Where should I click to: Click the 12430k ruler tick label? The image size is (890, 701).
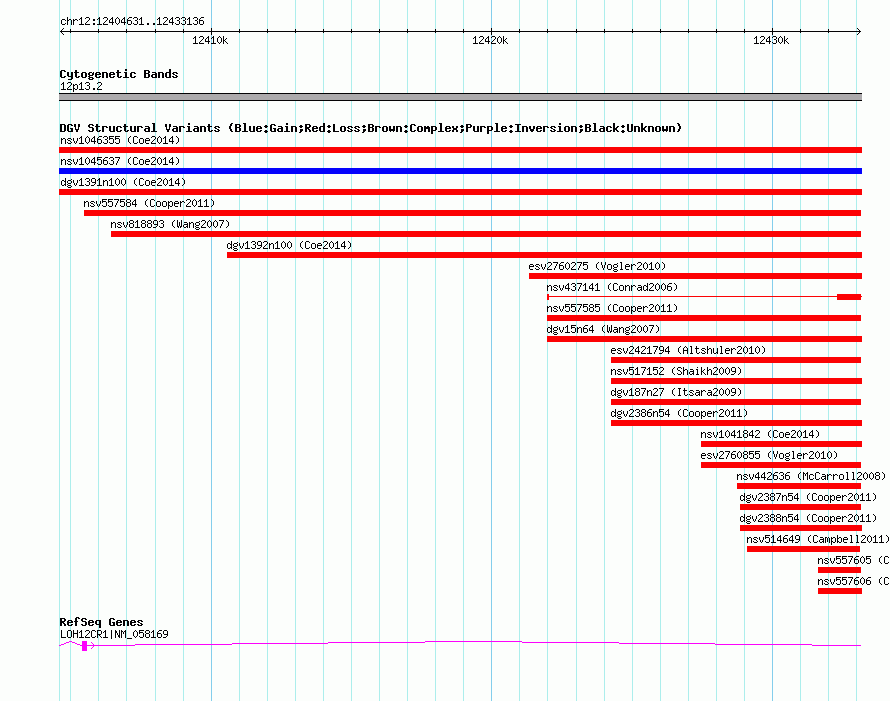pyautogui.click(x=771, y=40)
